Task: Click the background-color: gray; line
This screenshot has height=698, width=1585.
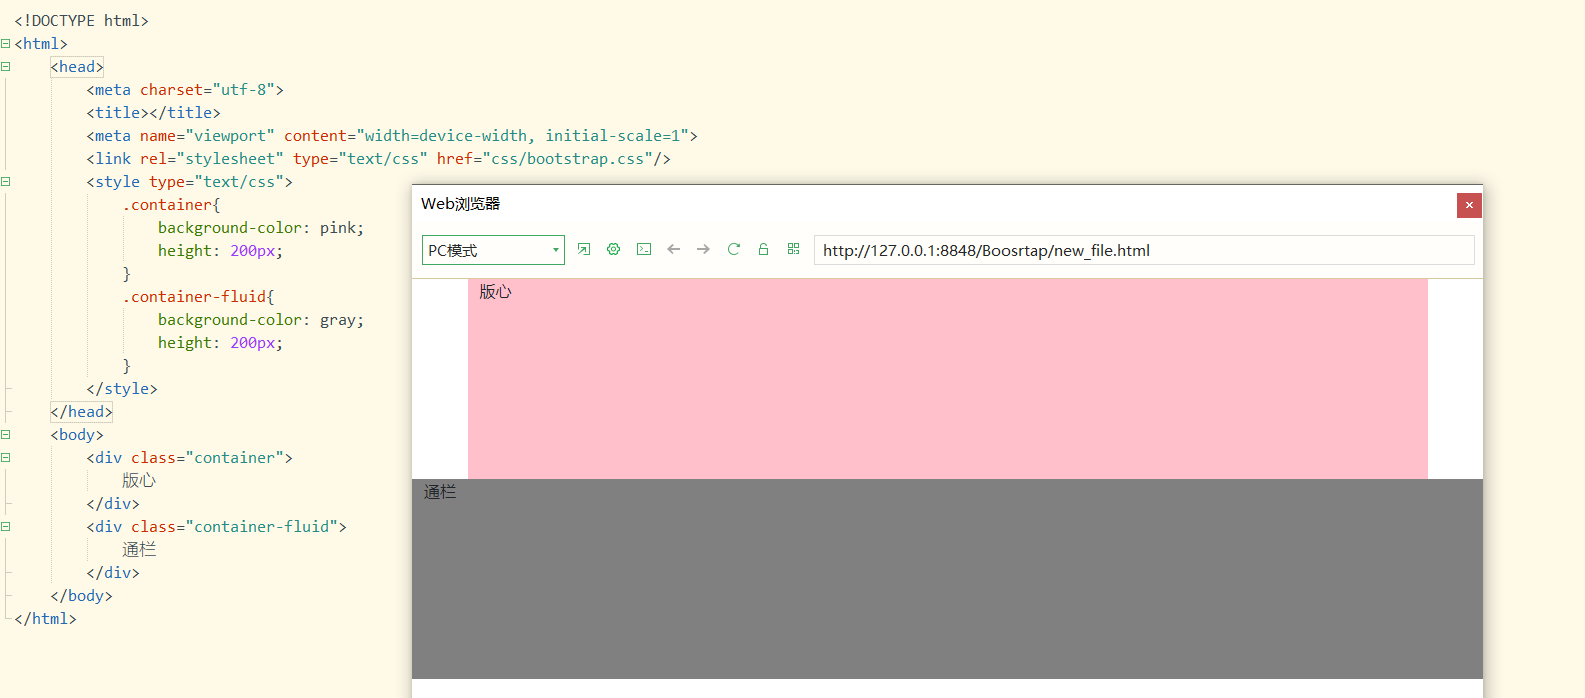Action: (x=261, y=320)
